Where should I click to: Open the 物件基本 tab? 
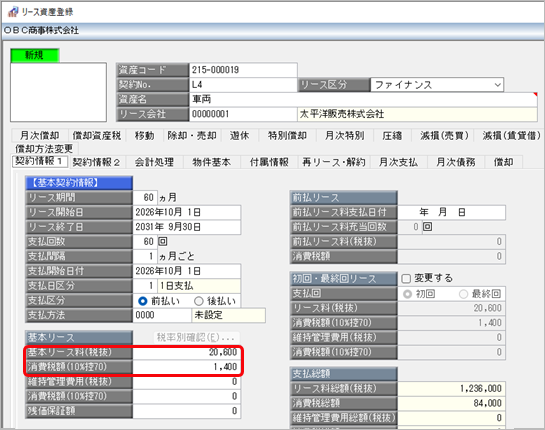point(211,162)
